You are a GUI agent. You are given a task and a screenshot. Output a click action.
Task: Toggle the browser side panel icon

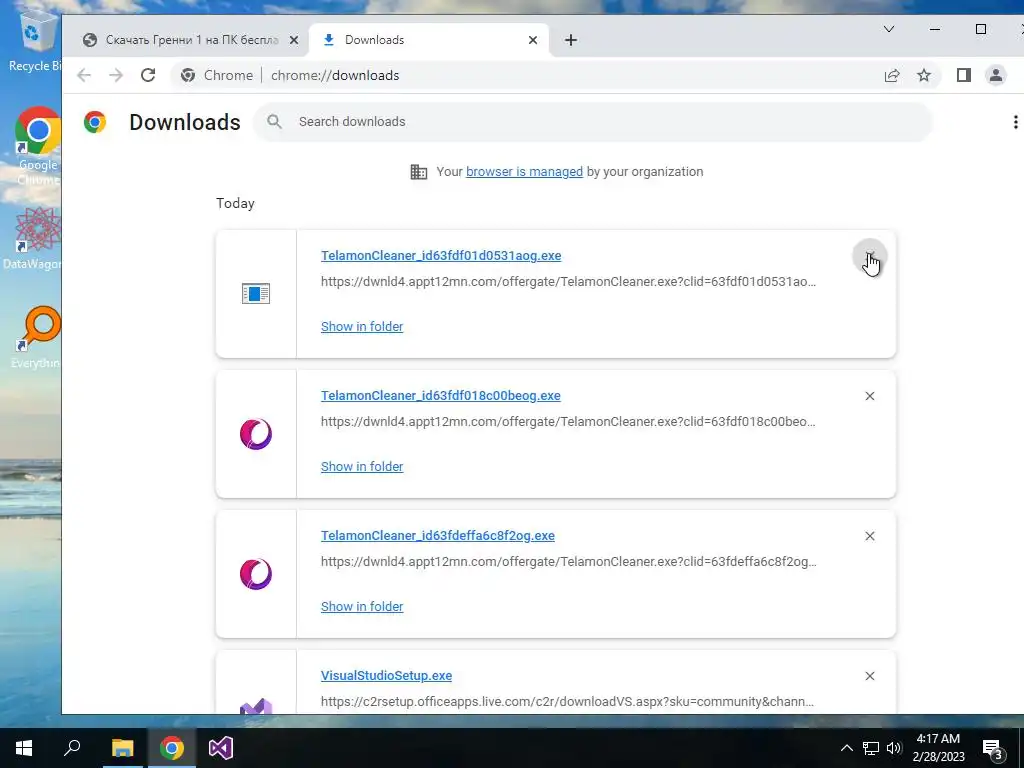963,75
